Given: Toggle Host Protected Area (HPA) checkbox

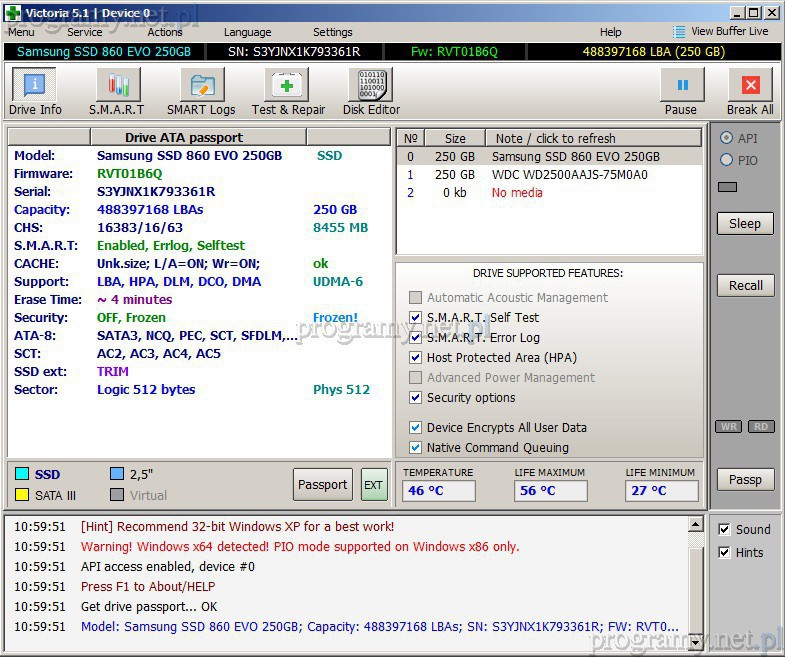Looking at the screenshot, I should [416, 358].
